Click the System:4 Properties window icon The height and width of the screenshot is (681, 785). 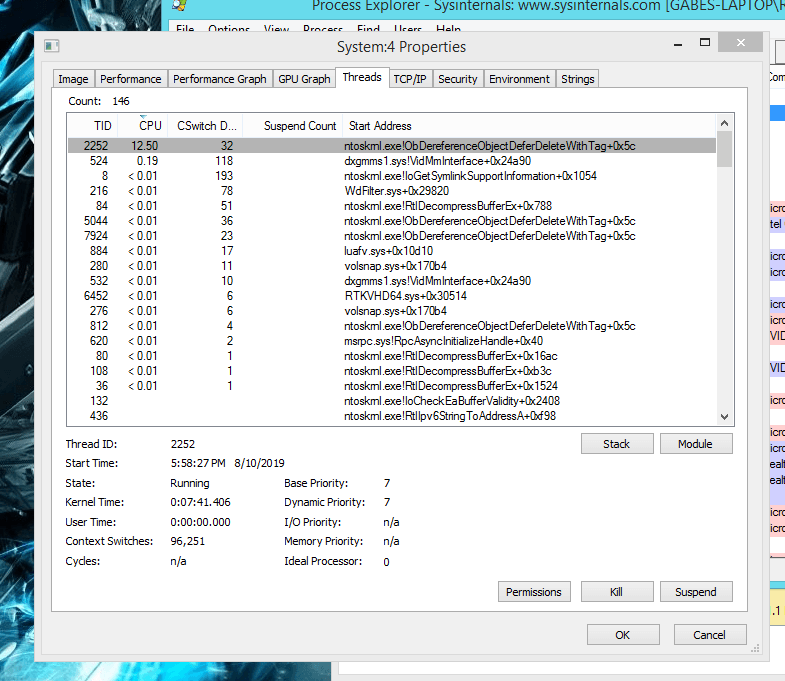pos(52,46)
